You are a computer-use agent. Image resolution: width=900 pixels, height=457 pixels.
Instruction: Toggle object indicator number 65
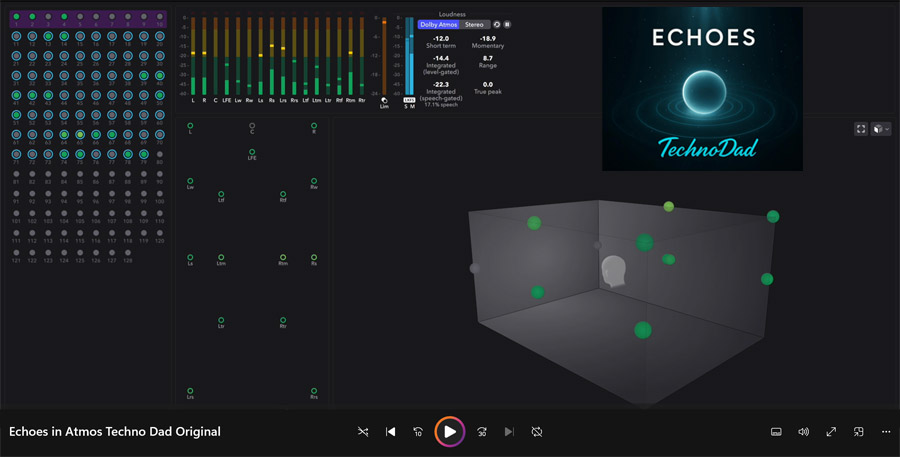(x=80, y=134)
